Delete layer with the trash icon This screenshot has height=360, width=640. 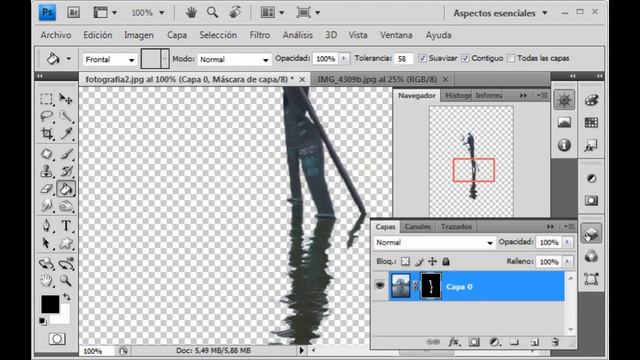pos(555,342)
